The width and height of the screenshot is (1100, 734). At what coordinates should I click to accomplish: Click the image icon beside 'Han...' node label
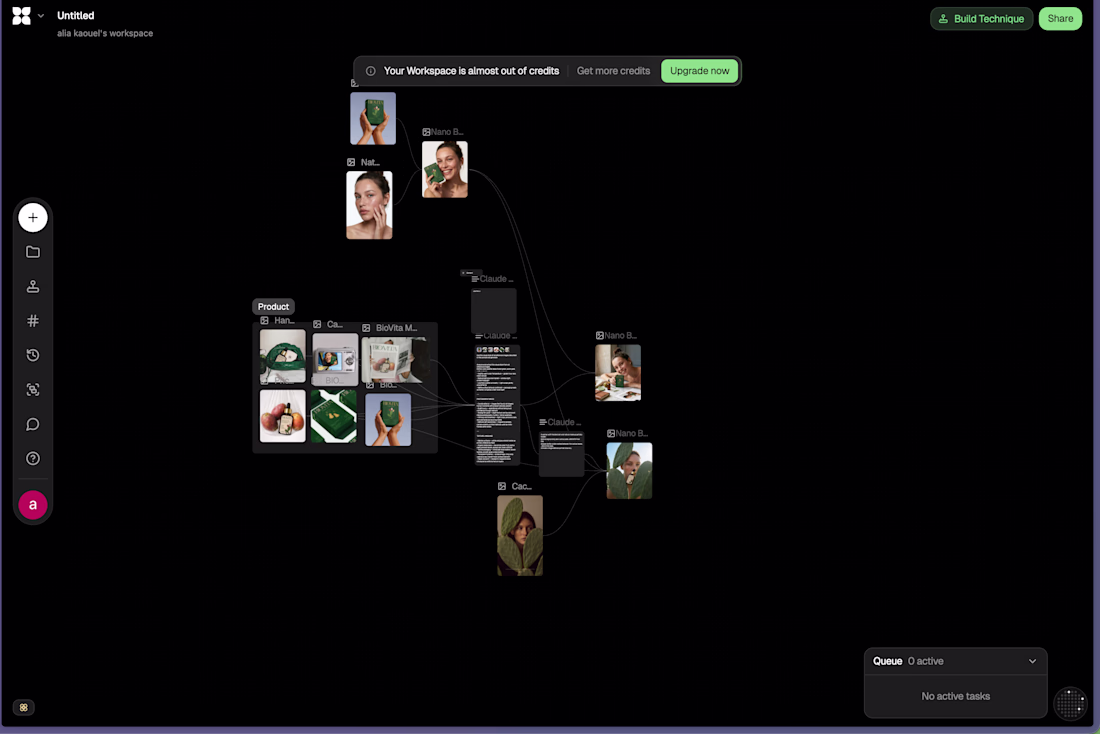[x=264, y=321]
